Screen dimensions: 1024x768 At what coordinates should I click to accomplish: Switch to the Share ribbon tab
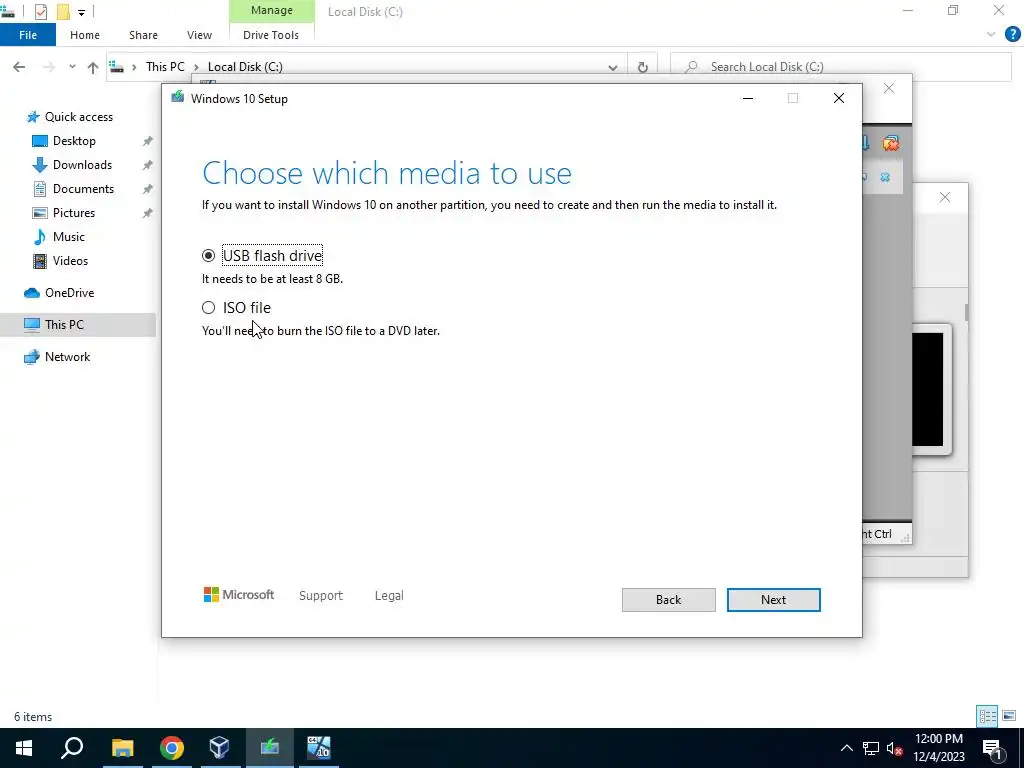click(x=143, y=35)
